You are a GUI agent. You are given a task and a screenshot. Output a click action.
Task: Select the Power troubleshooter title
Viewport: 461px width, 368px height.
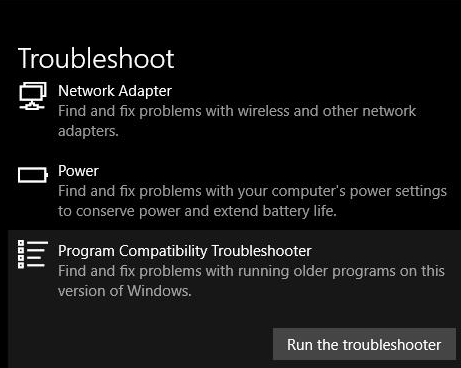pos(78,171)
